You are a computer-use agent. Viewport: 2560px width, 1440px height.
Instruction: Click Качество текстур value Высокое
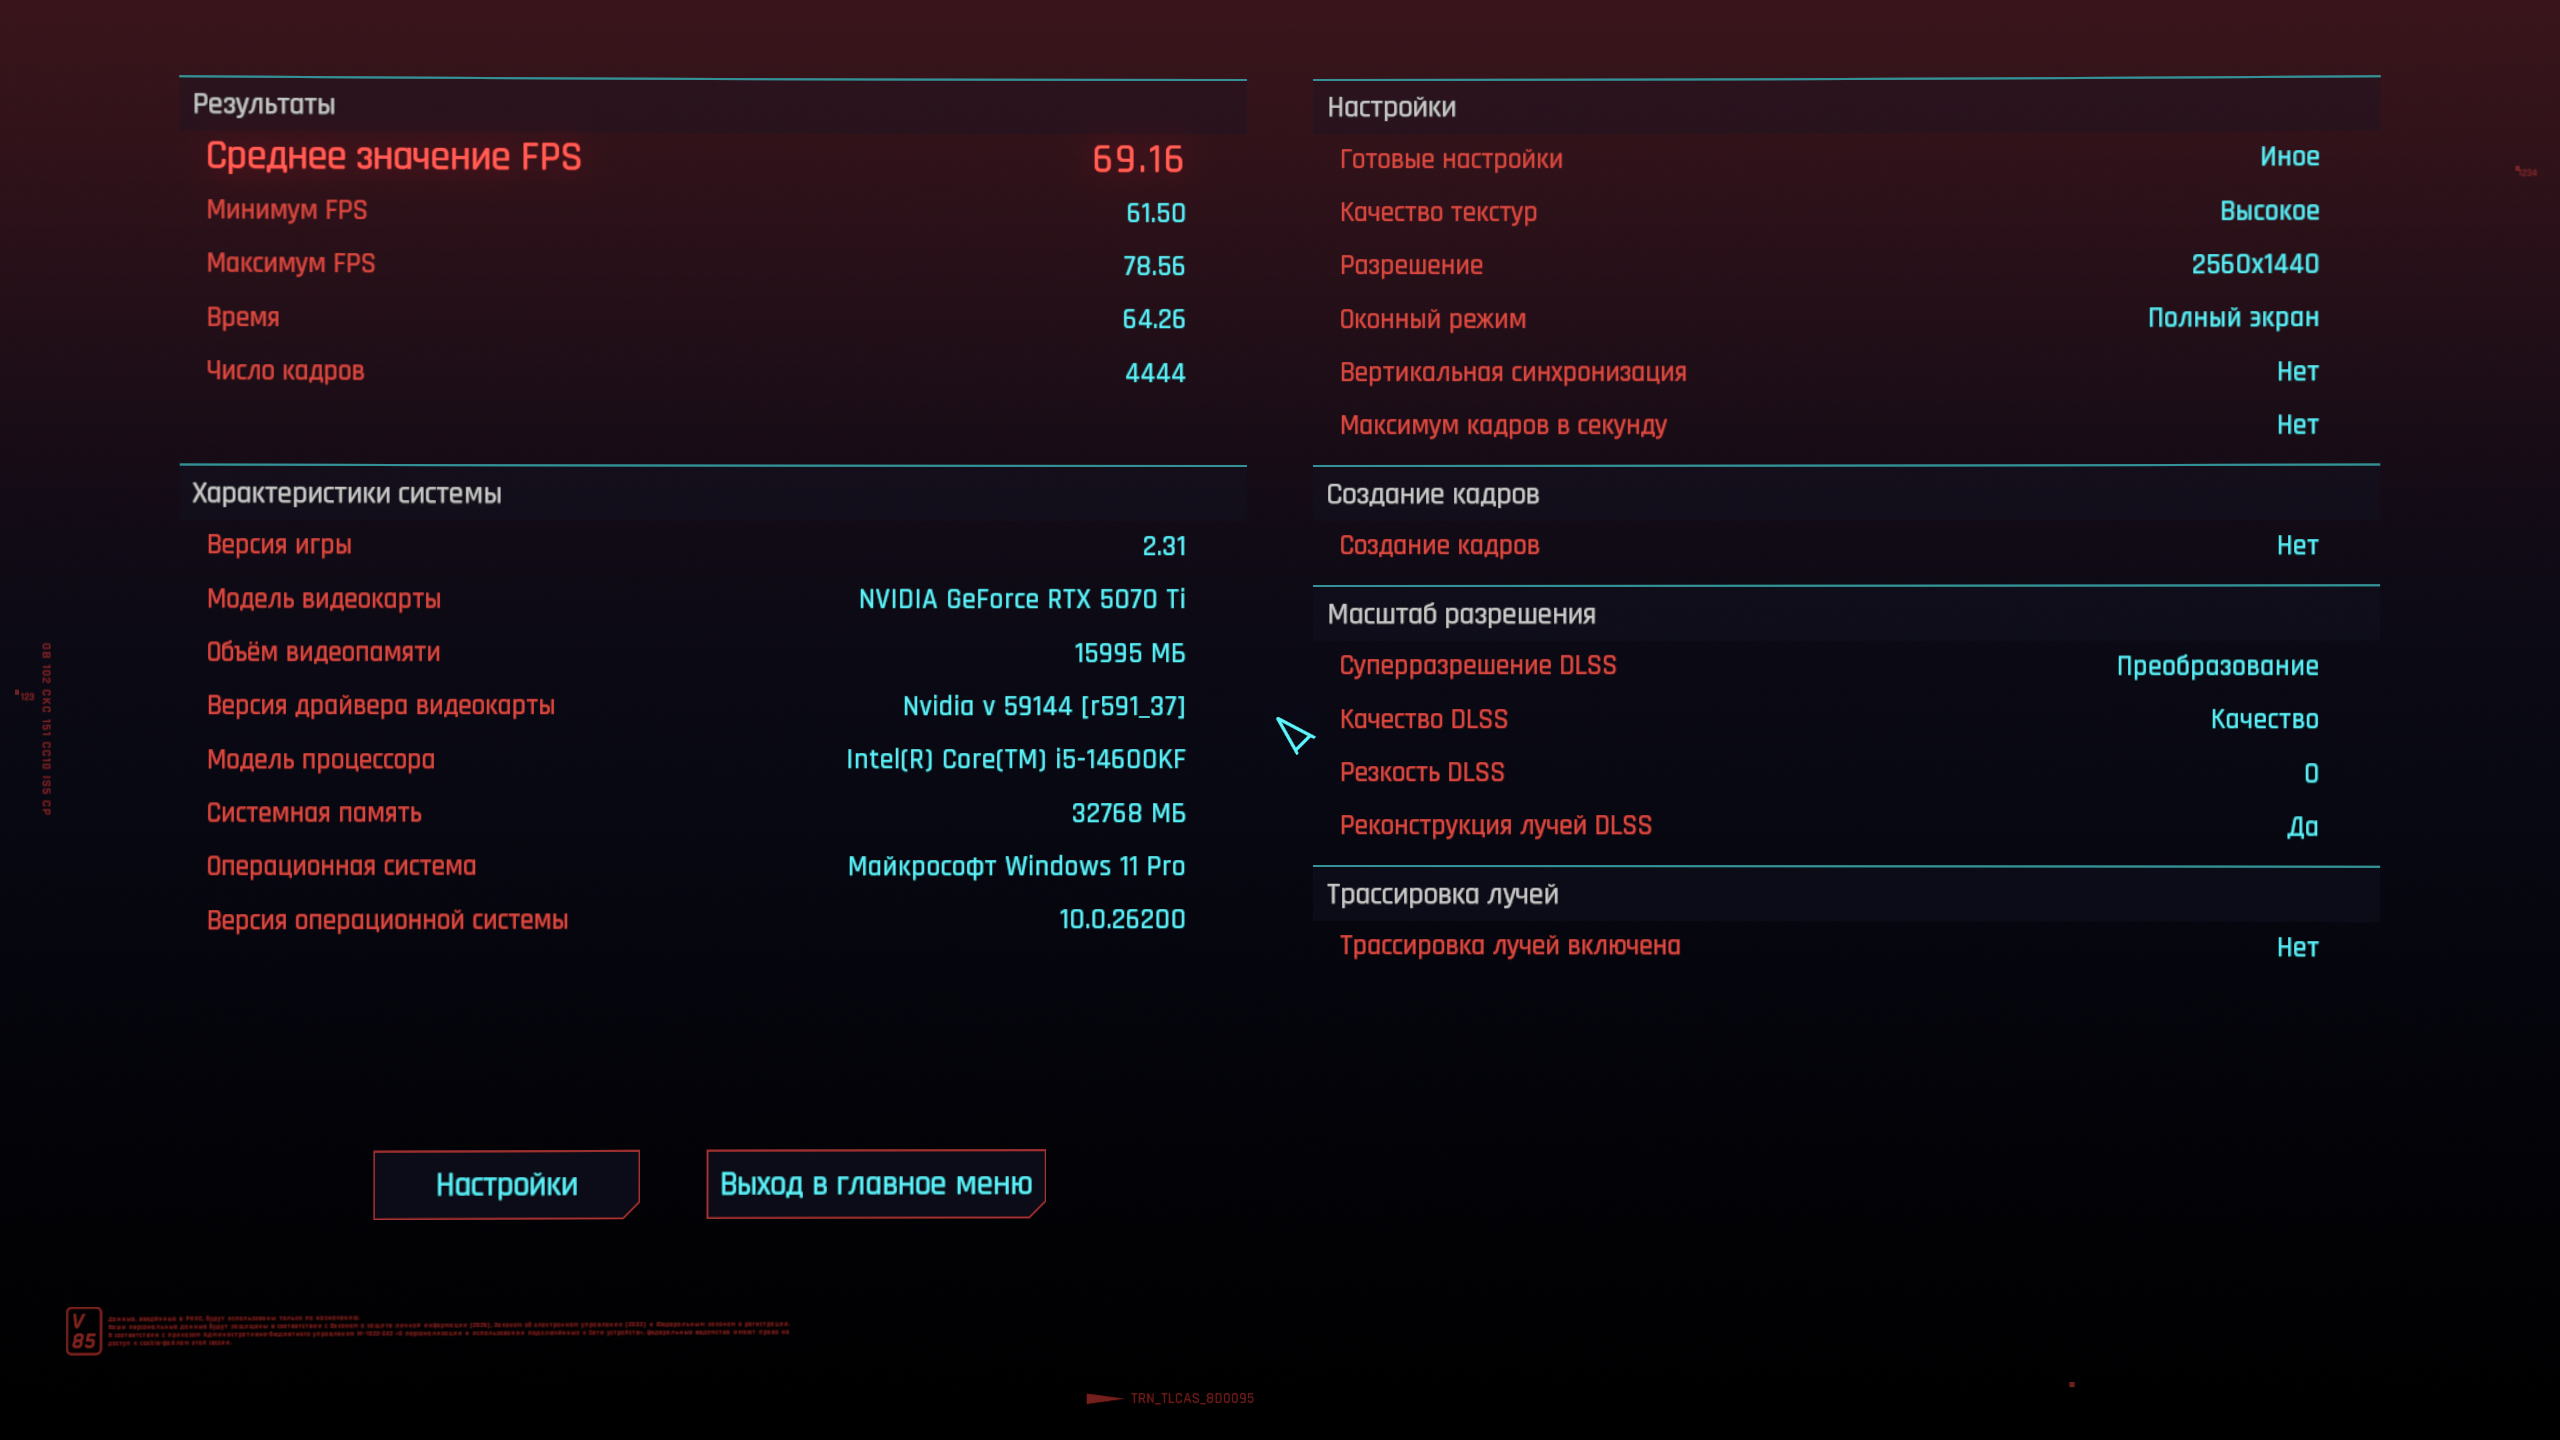[x=2269, y=211]
